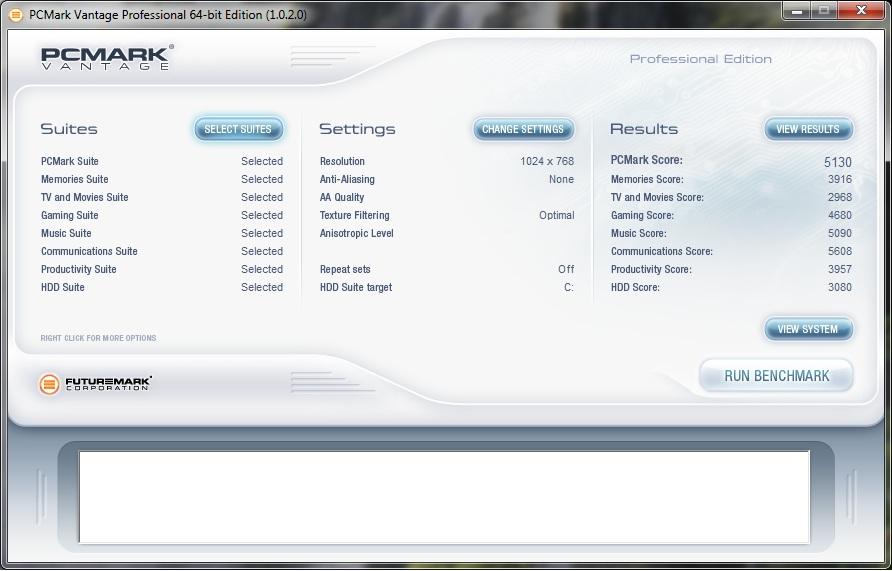Screen dimensions: 892x571
Task: Open the Select Suites dialog
Action: tap(238, 129)
